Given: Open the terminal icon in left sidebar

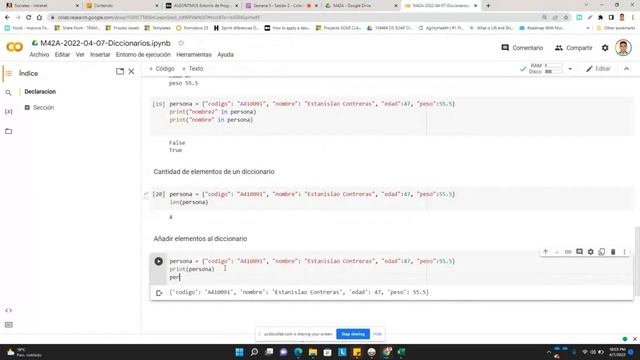Looking at the screenshot, I should [9, 325].
